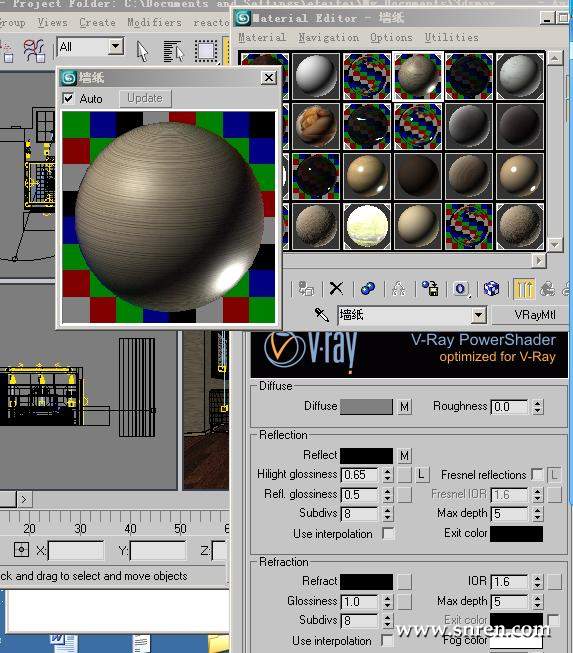
Task: Click Bind to Space Warp icon
Action: pos(34,51)
